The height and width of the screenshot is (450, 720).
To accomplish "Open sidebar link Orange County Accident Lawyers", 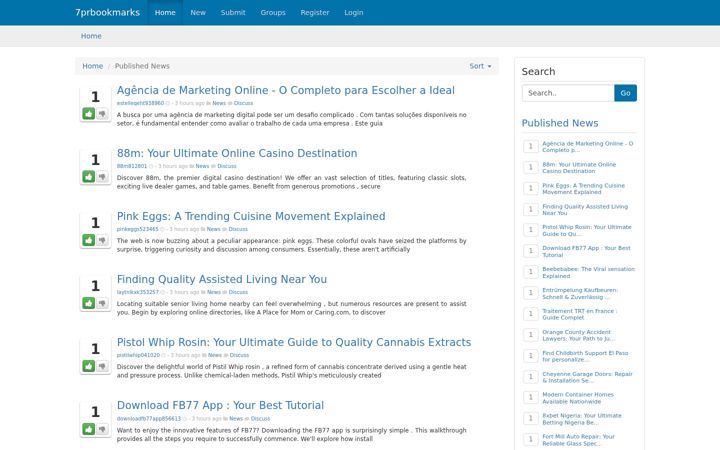I will [x=578, y=335].
